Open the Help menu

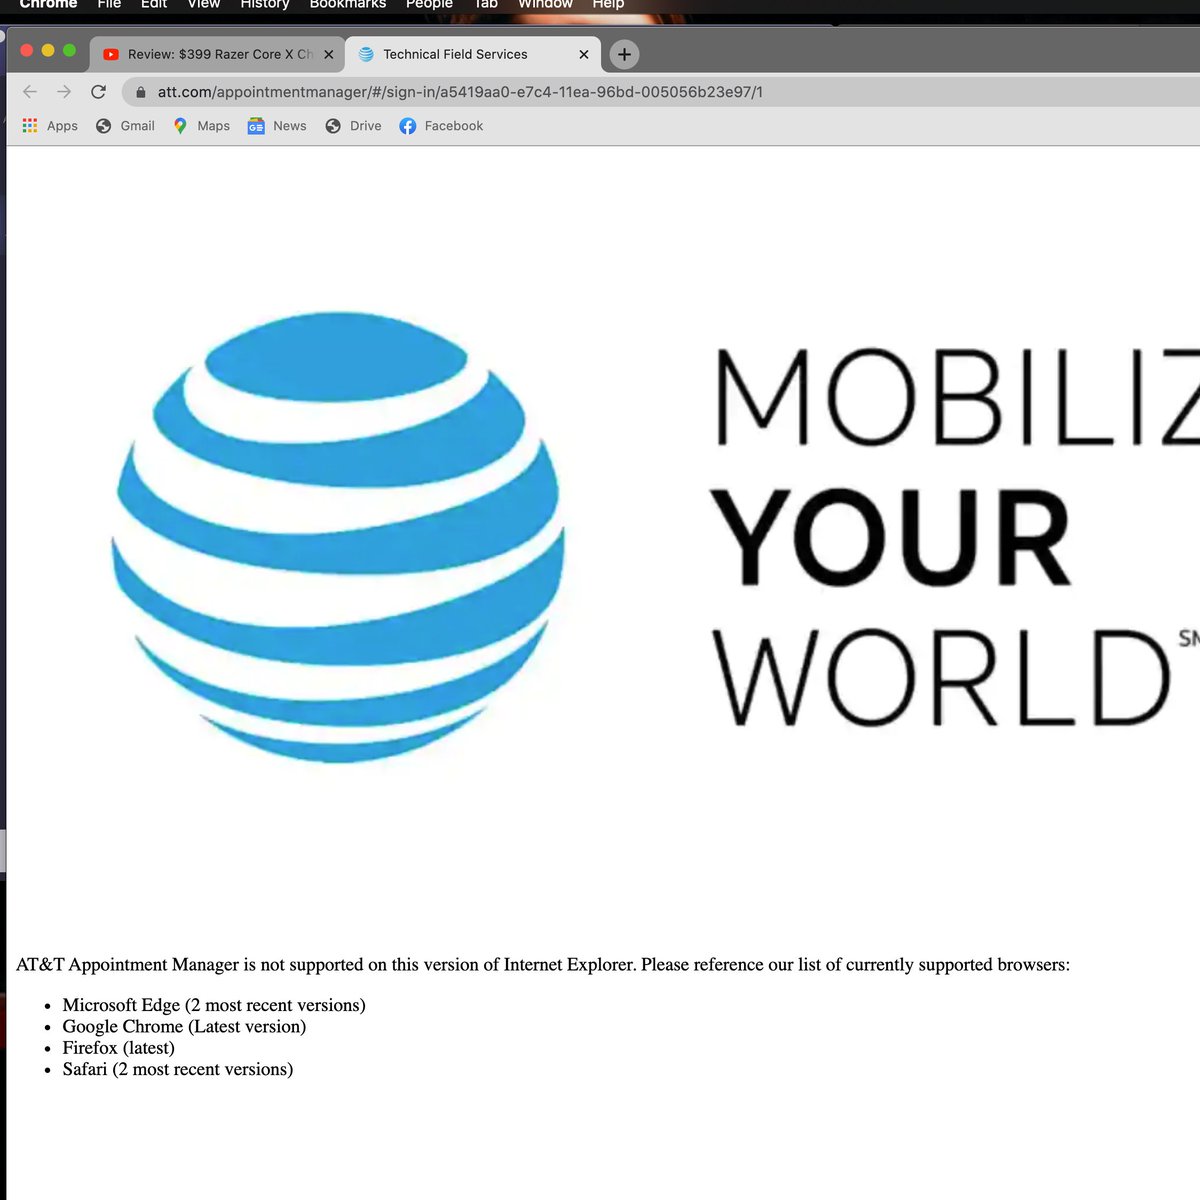tap(608, 4)
